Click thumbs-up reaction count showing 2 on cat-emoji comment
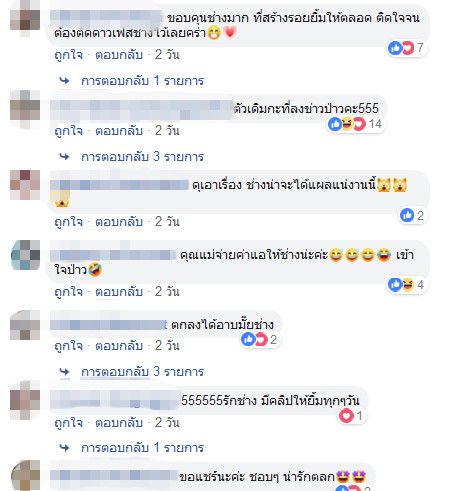Screen dimensions: 460x491 tap(413, 215)
